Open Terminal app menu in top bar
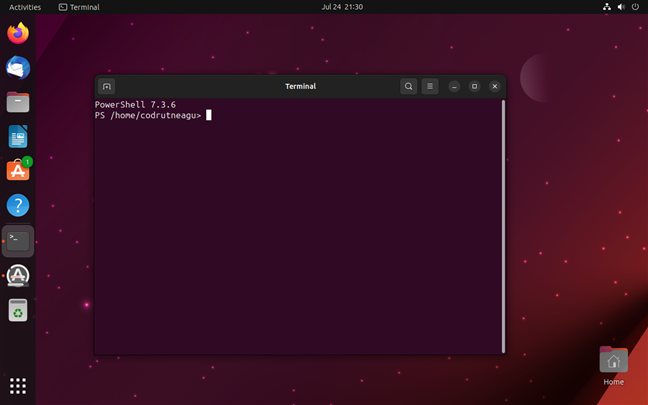Image resolution: width=648 pixels, height=405 pixels. (78, 7)
